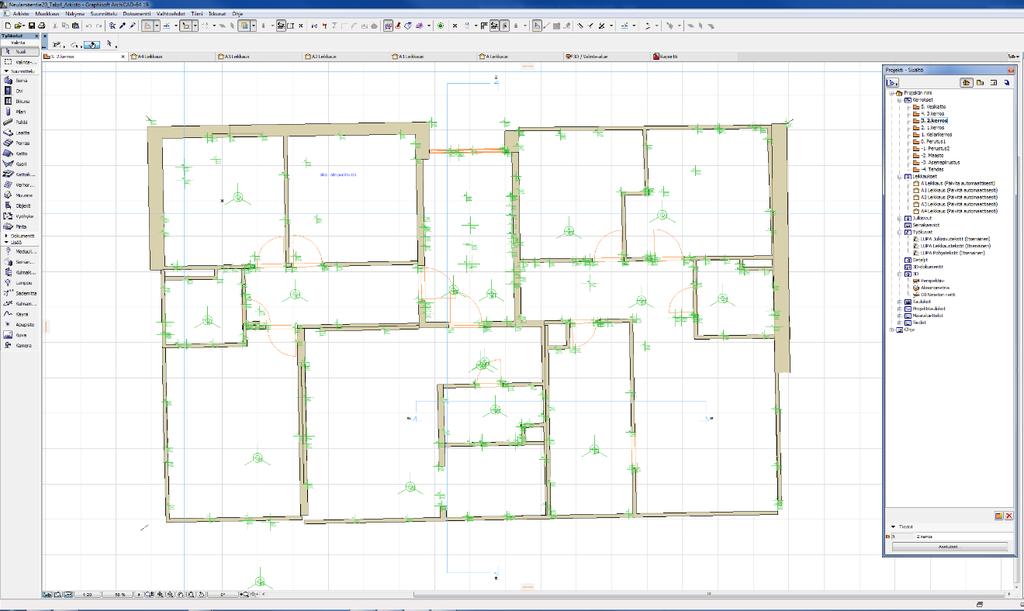Pick the Pilari column tool
This screenshot has height=611, width=1024.
point(20,112)
